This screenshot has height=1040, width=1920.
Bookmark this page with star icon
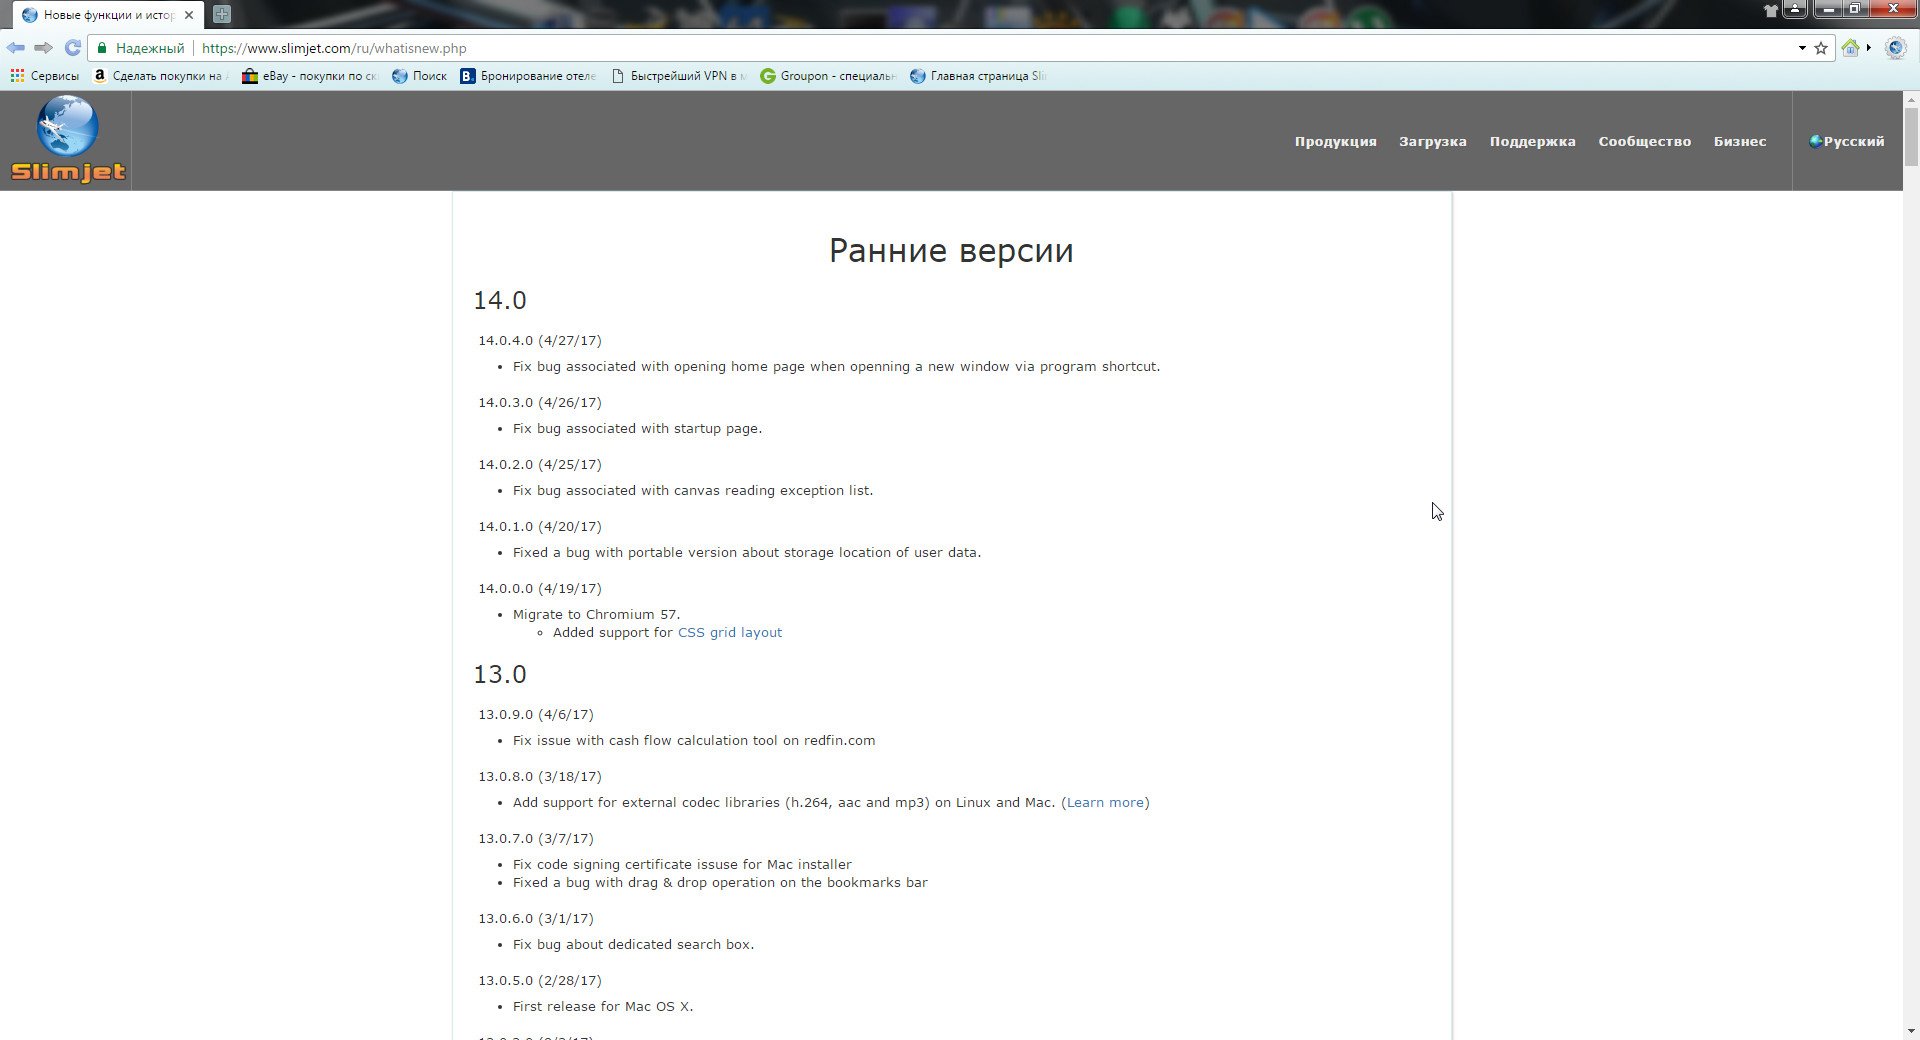1821,48
